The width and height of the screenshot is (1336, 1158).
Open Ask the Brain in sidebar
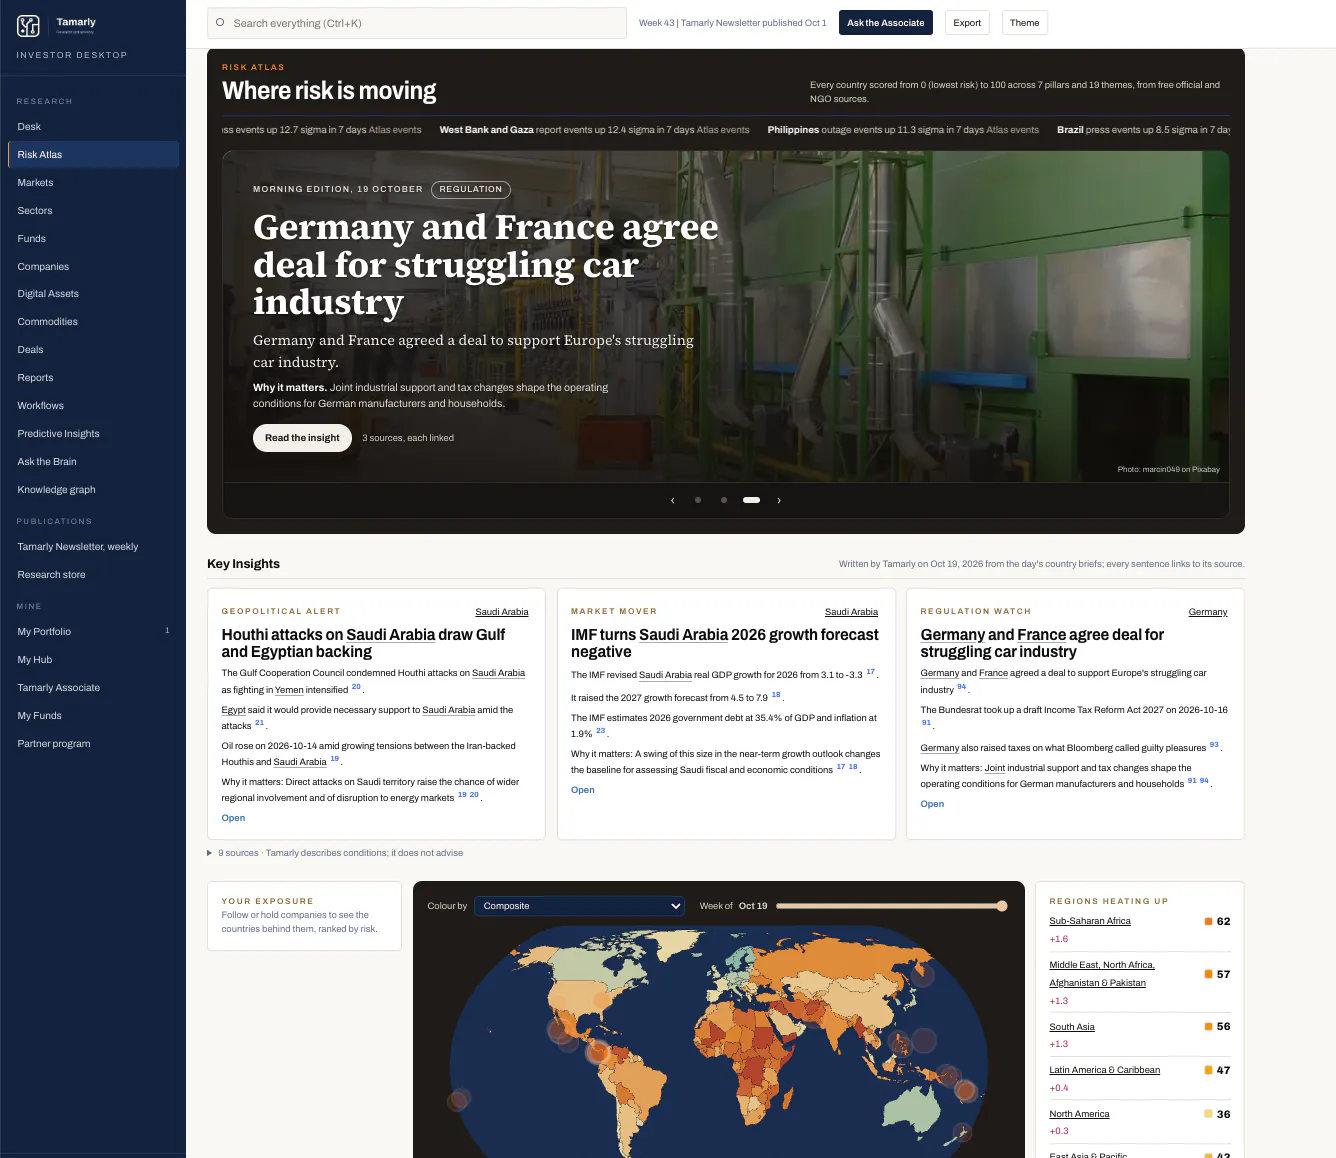[x=93, y=462]
